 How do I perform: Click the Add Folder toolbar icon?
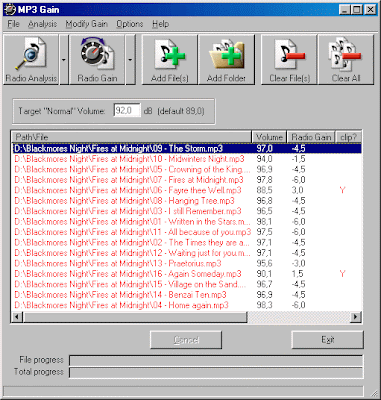(x=226, y=60)
